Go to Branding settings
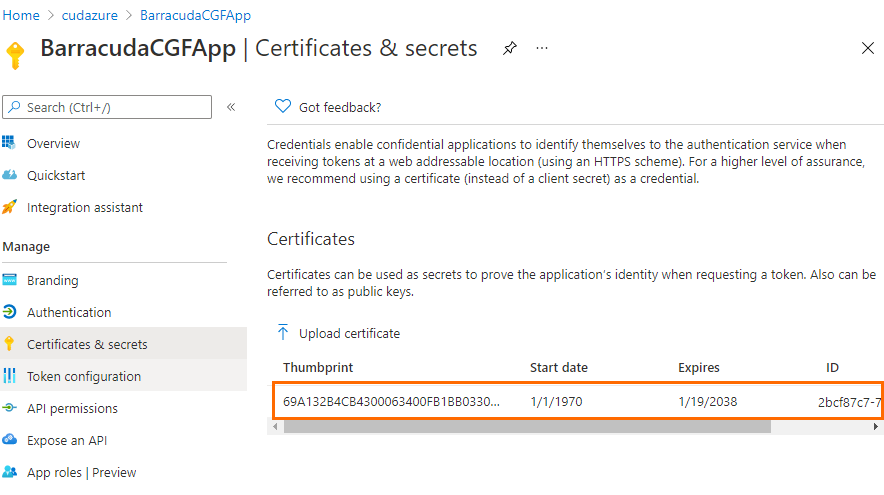884x495 pixels. [52, 280]
